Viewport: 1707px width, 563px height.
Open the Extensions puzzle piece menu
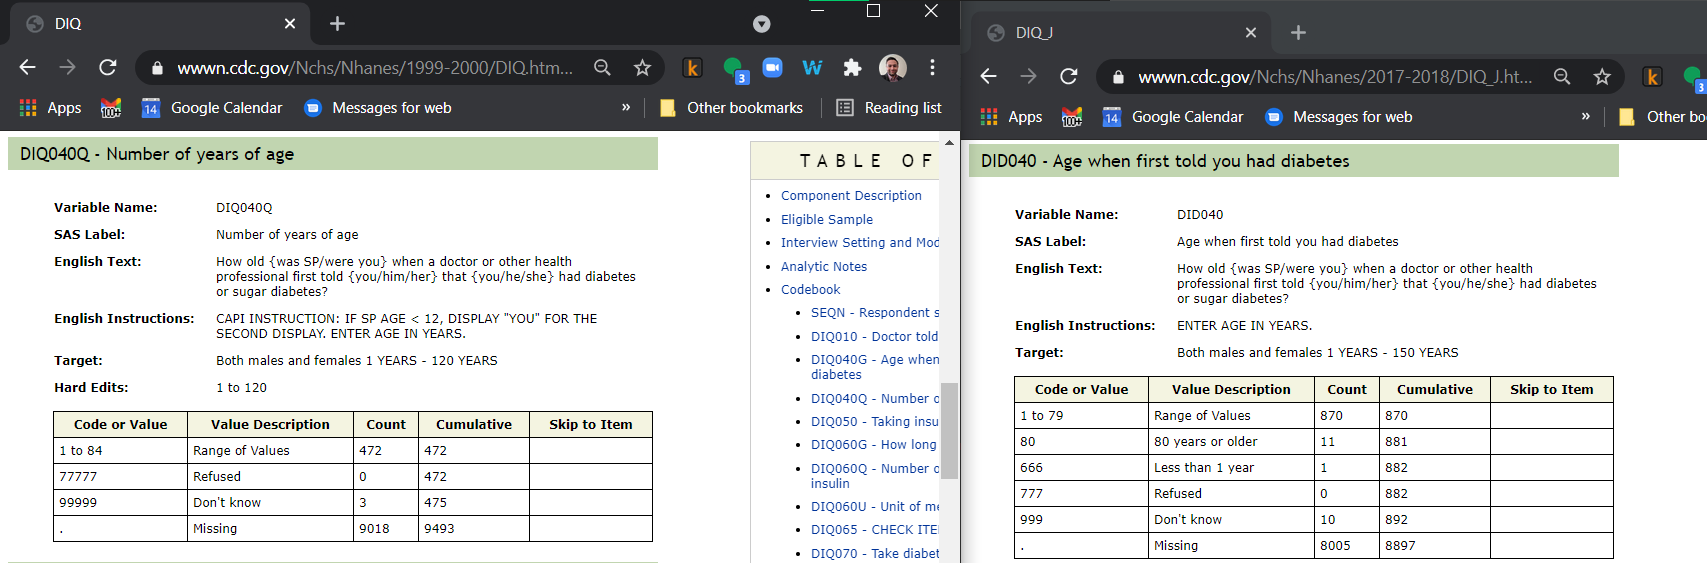click(852, 67)
